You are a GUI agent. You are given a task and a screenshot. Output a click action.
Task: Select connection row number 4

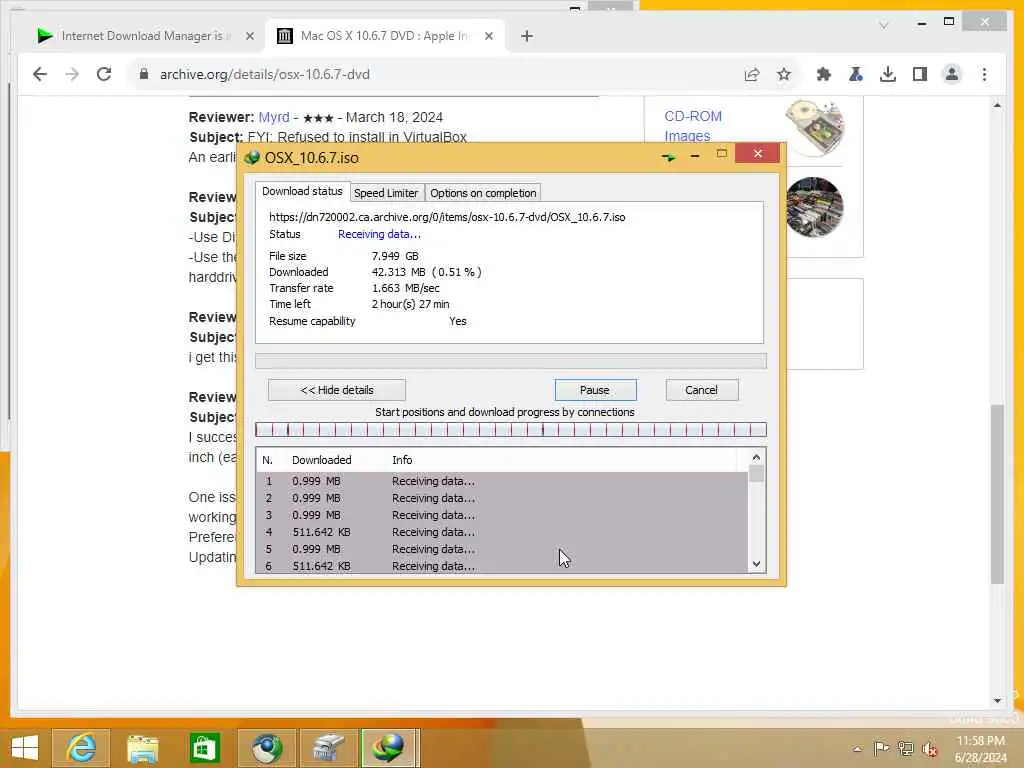pyautogui.click(x=502, y=532)
